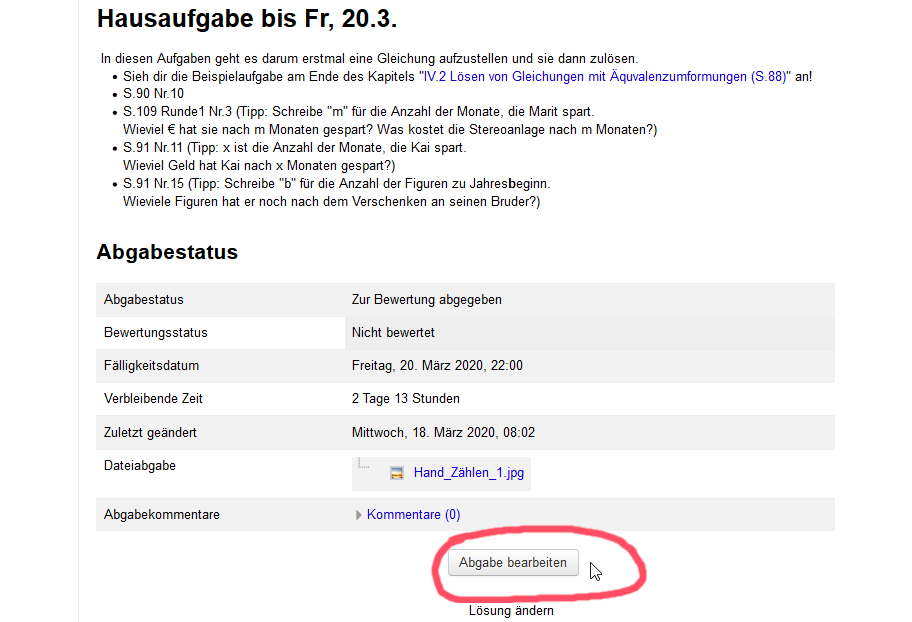Open the Hand_Zählen_1.jpg file link
The height and width of the screenshot is (622, 912).
468,473
